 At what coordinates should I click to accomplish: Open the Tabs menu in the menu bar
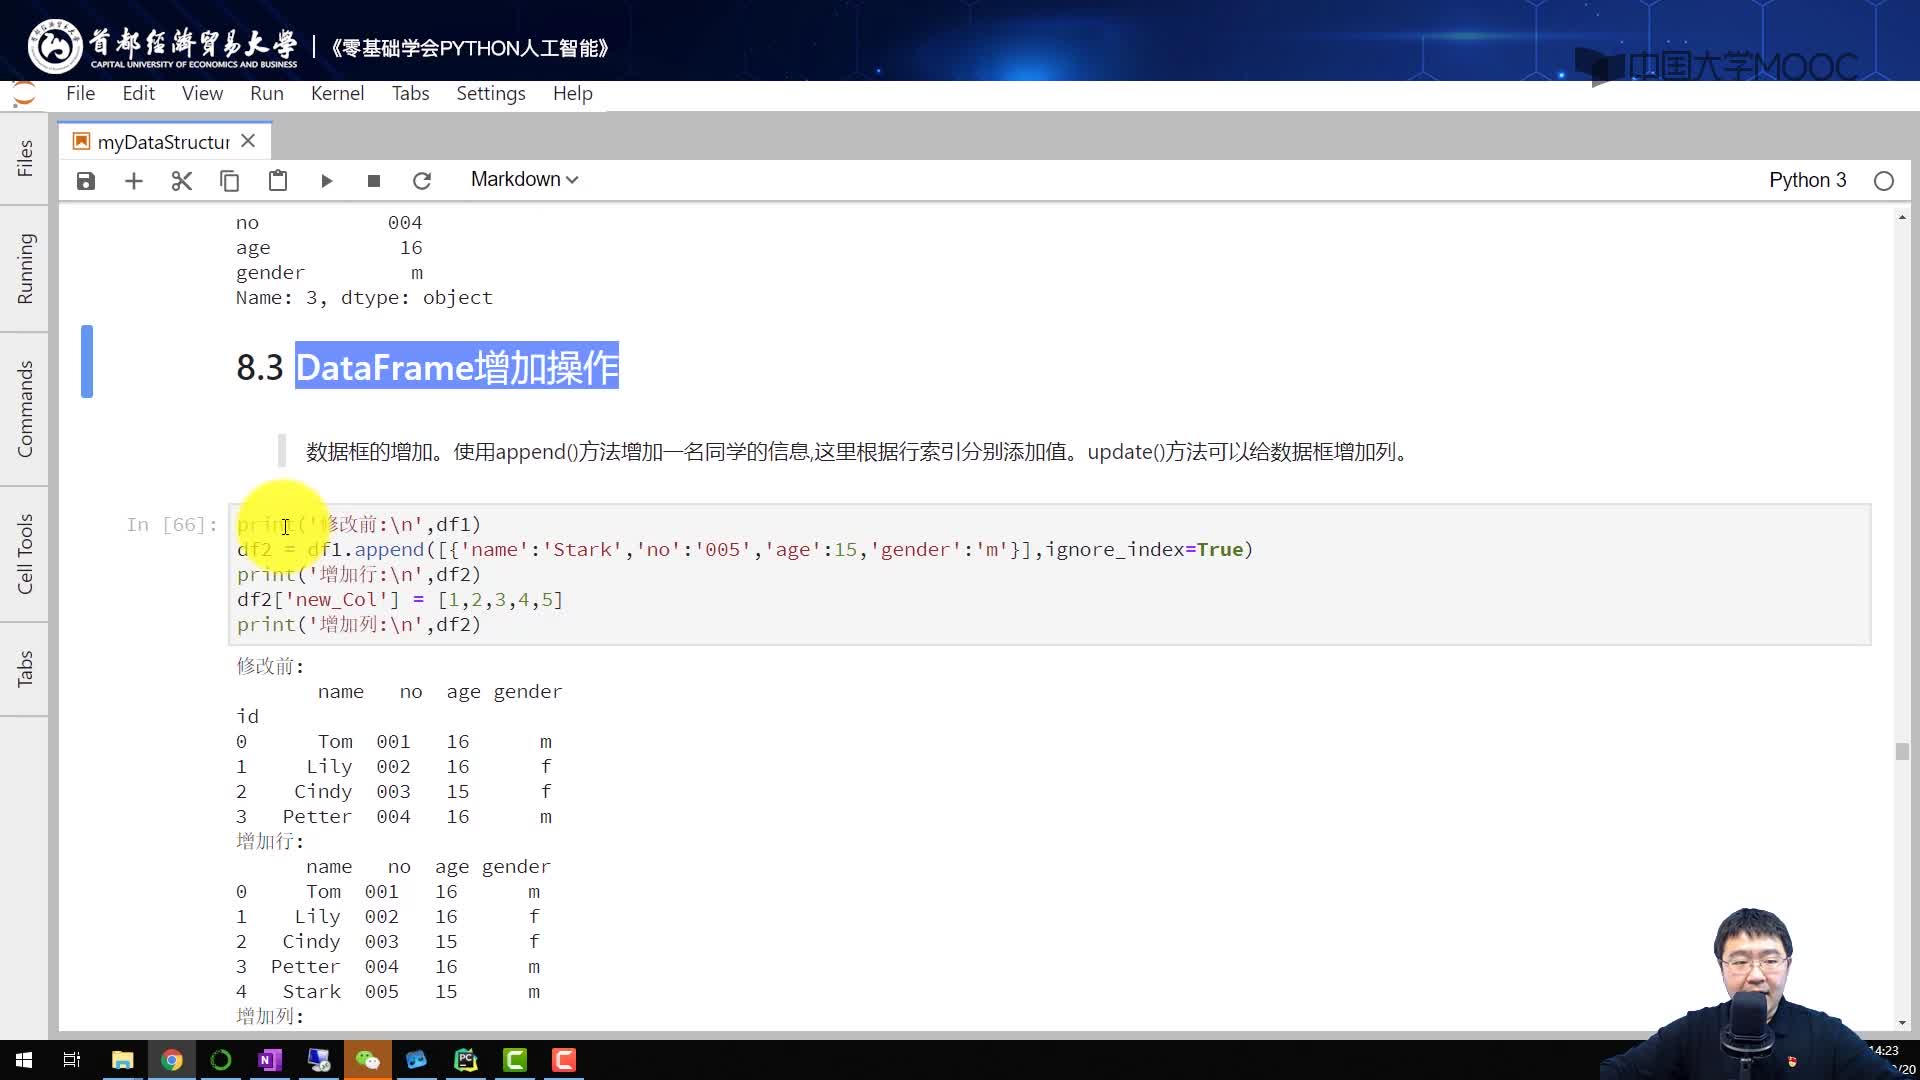click(x=410, y=93)
